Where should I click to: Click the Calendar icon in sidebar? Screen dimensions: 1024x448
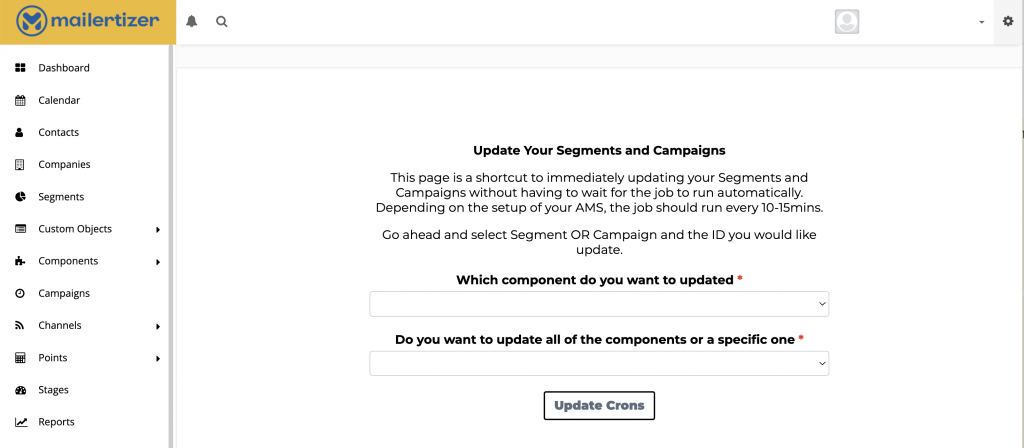point(20,101)
